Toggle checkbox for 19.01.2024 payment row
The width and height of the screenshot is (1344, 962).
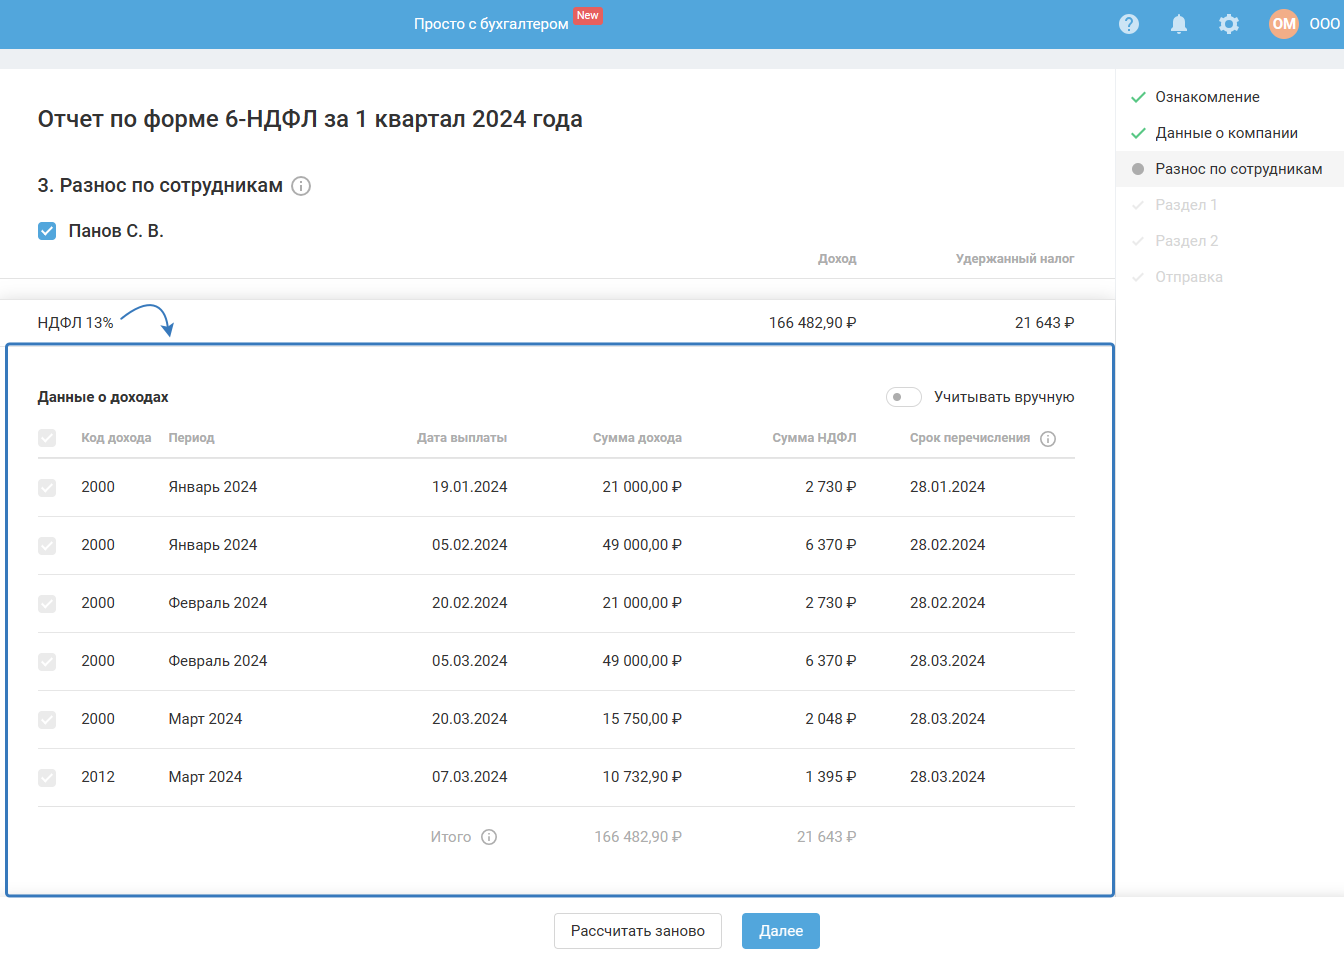tap(47, 487)
